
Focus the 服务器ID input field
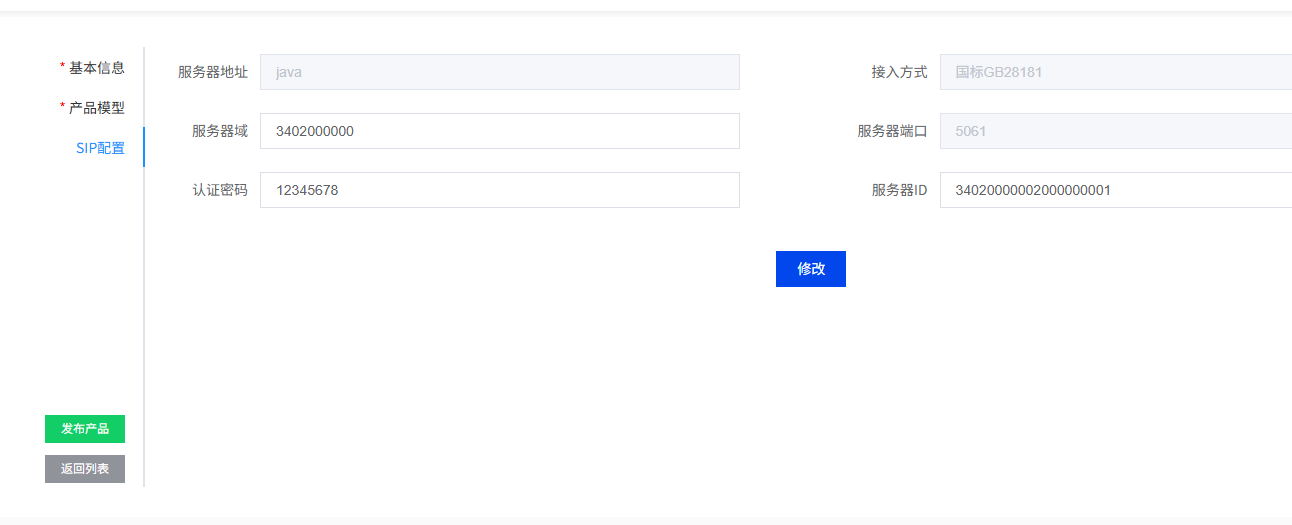[1115, 190]
